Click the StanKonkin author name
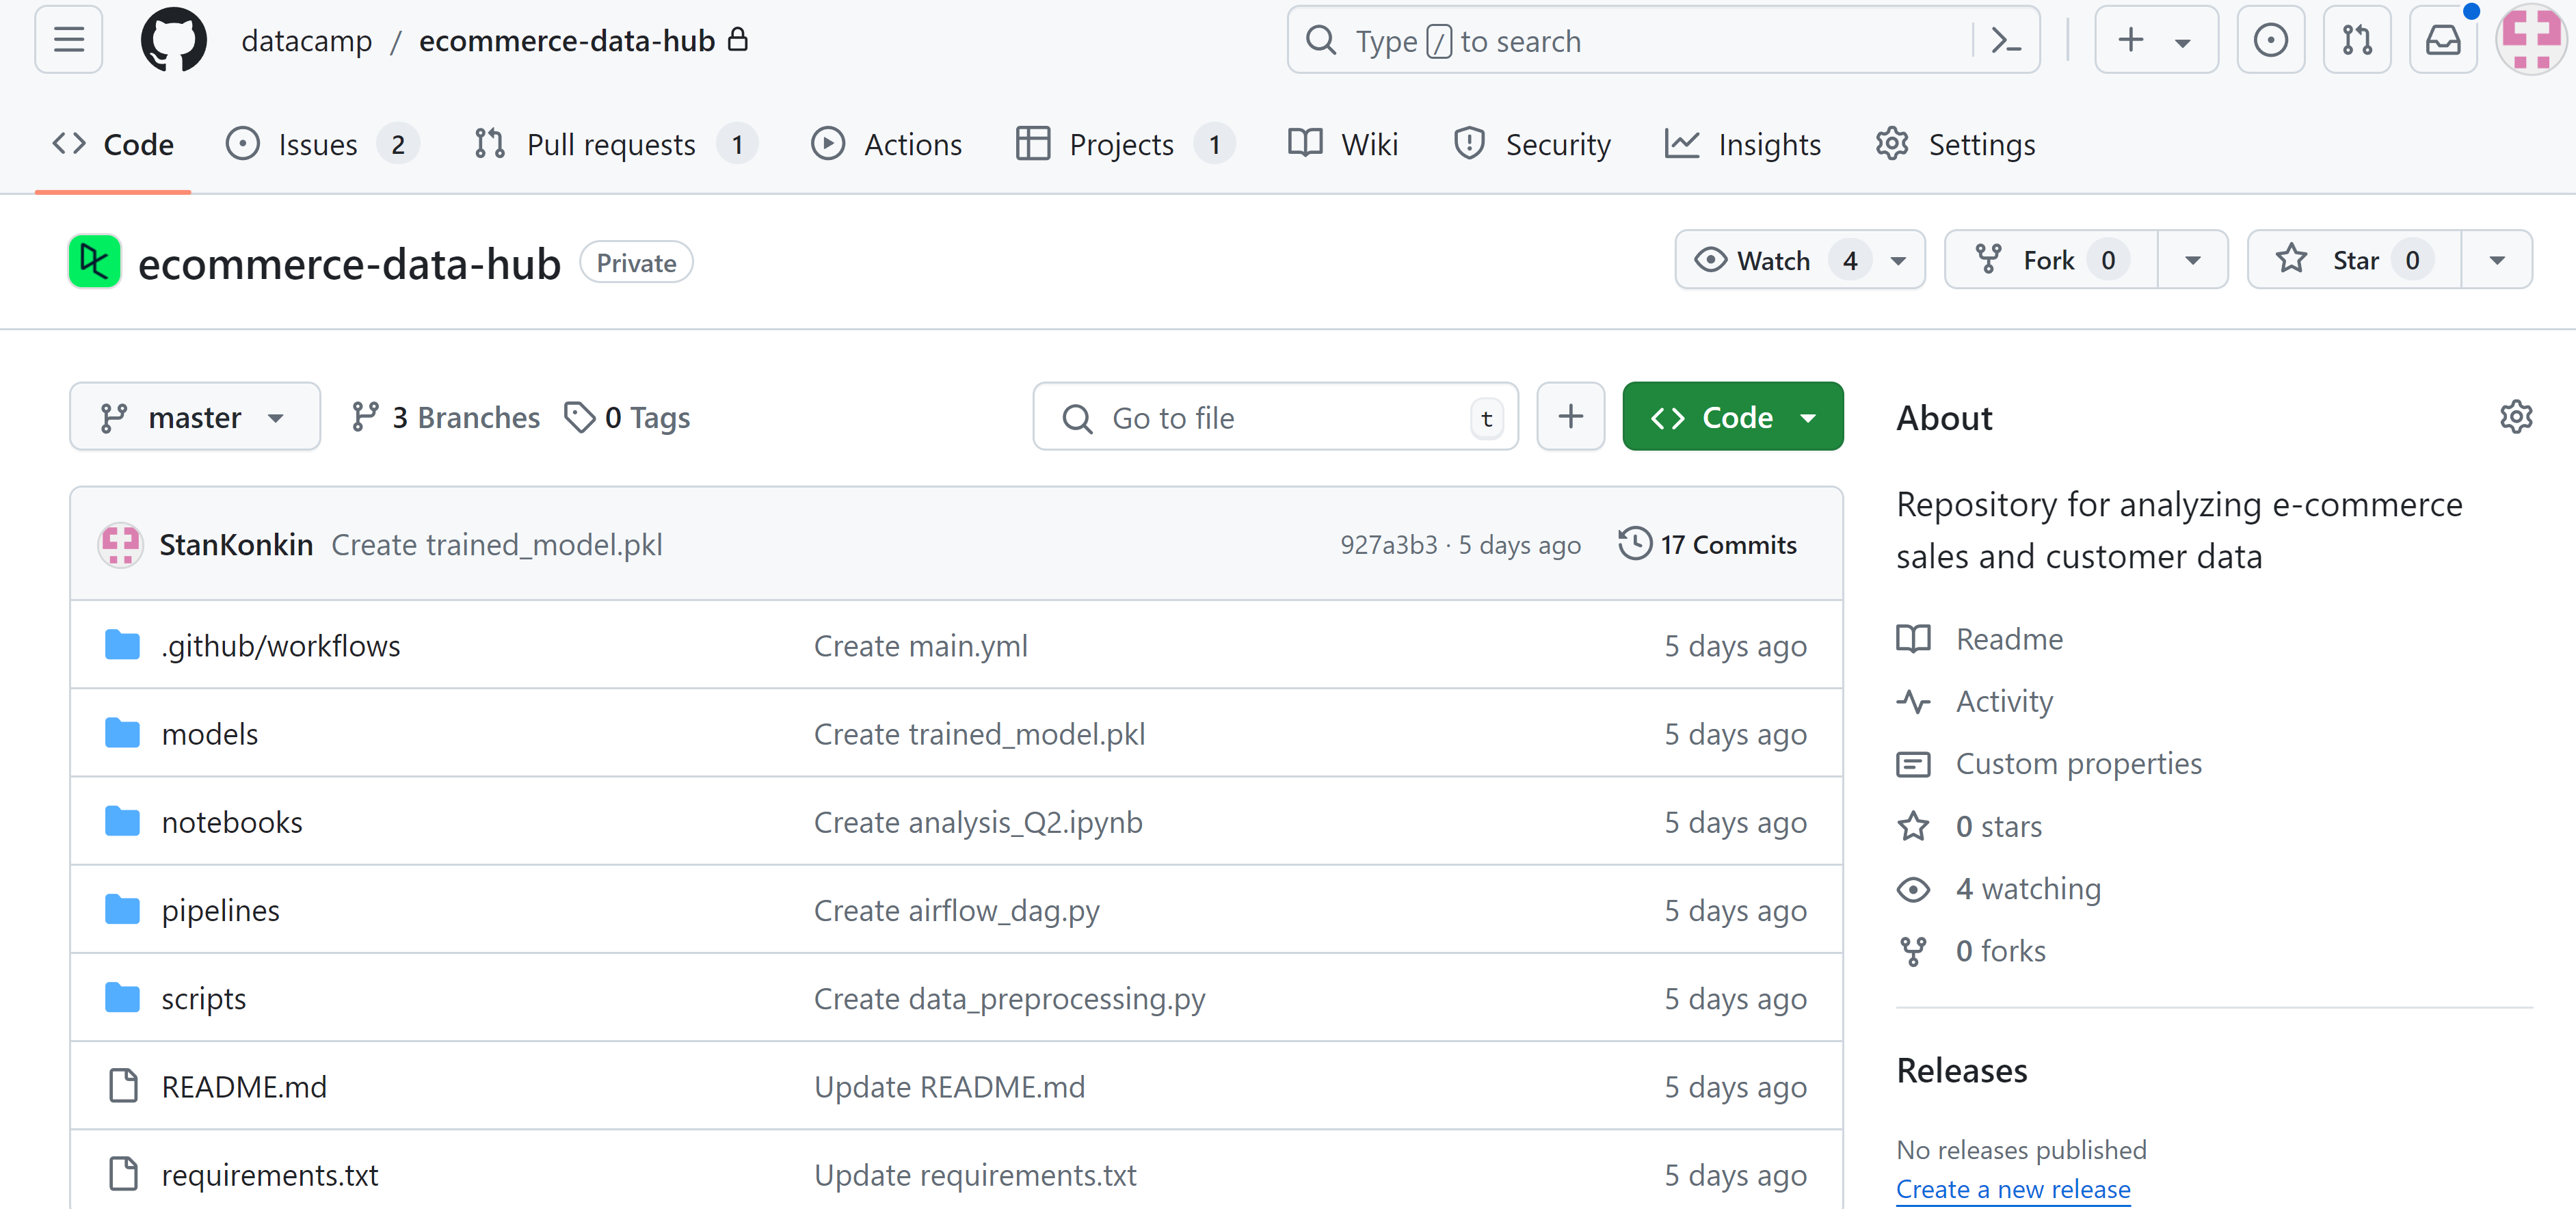The height and width of the screenshot is (1209, 2576). pos(236,544)
